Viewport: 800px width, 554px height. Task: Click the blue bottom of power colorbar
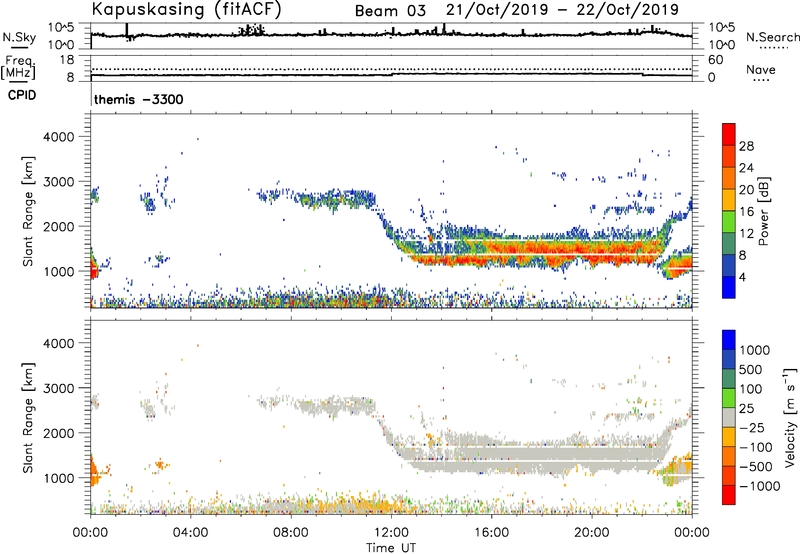(729, 287)
